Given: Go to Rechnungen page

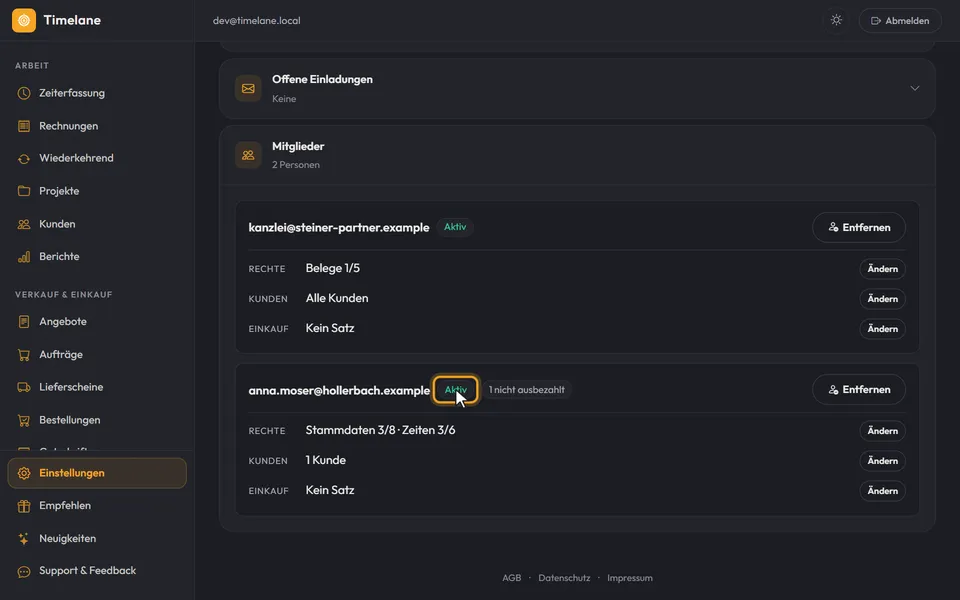Looking at the screenshot, I should [x=97, y=126].
